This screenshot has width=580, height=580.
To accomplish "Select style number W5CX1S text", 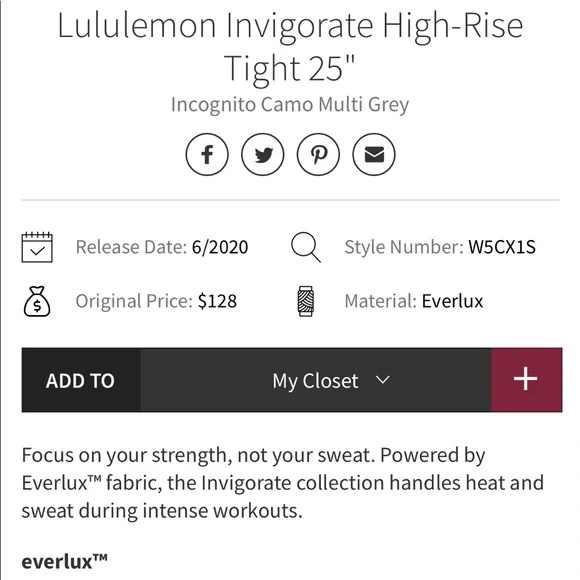I will (x=502, y=247).
